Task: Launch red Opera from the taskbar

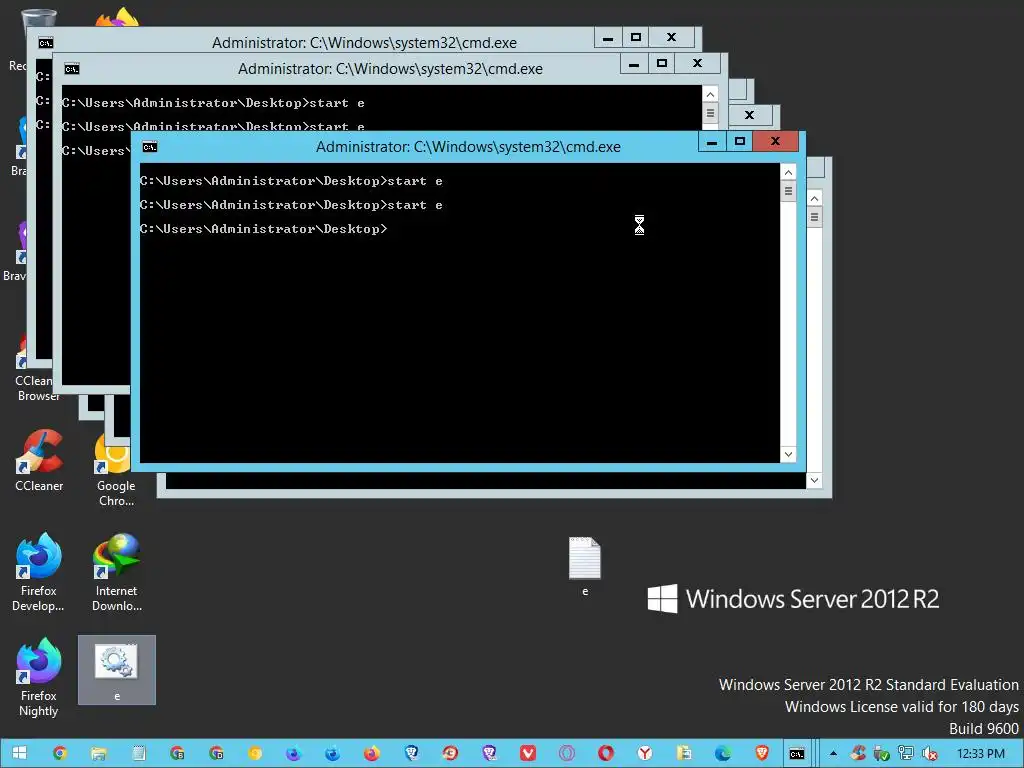Action: click(605, 754)
